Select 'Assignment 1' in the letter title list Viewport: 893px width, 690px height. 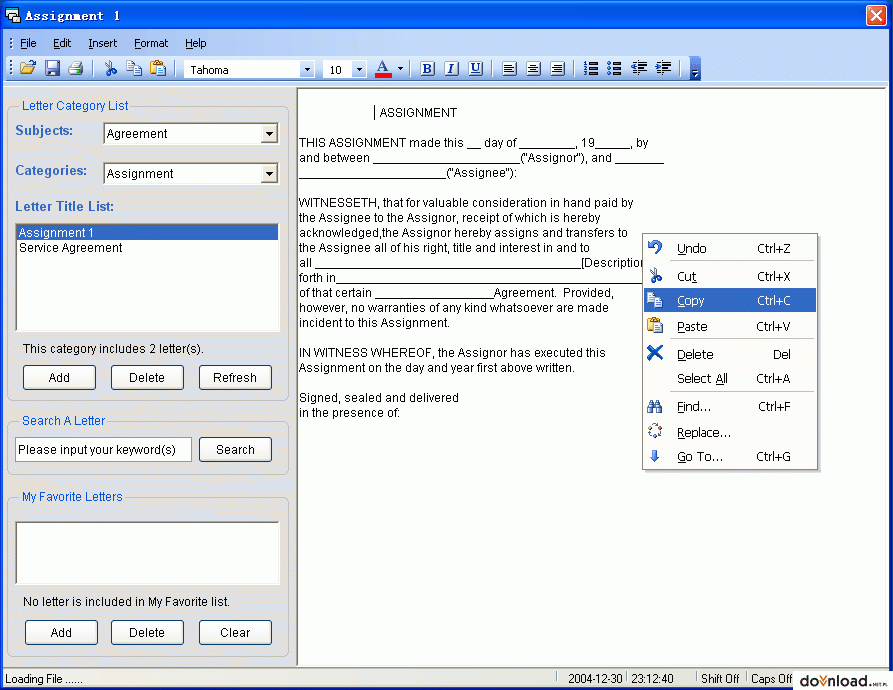pyautogui.click(x=148, y=232)
